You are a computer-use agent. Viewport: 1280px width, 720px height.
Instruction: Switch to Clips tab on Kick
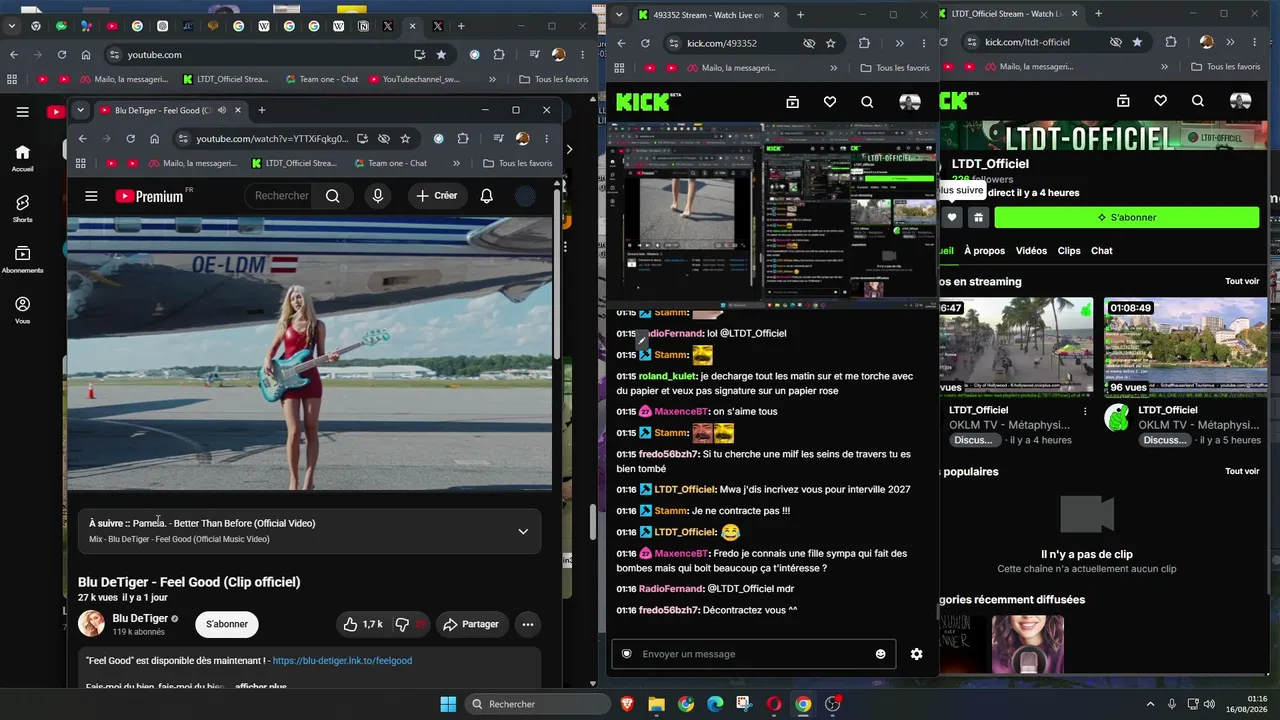pyautogui.click(x=1069, y=251)
